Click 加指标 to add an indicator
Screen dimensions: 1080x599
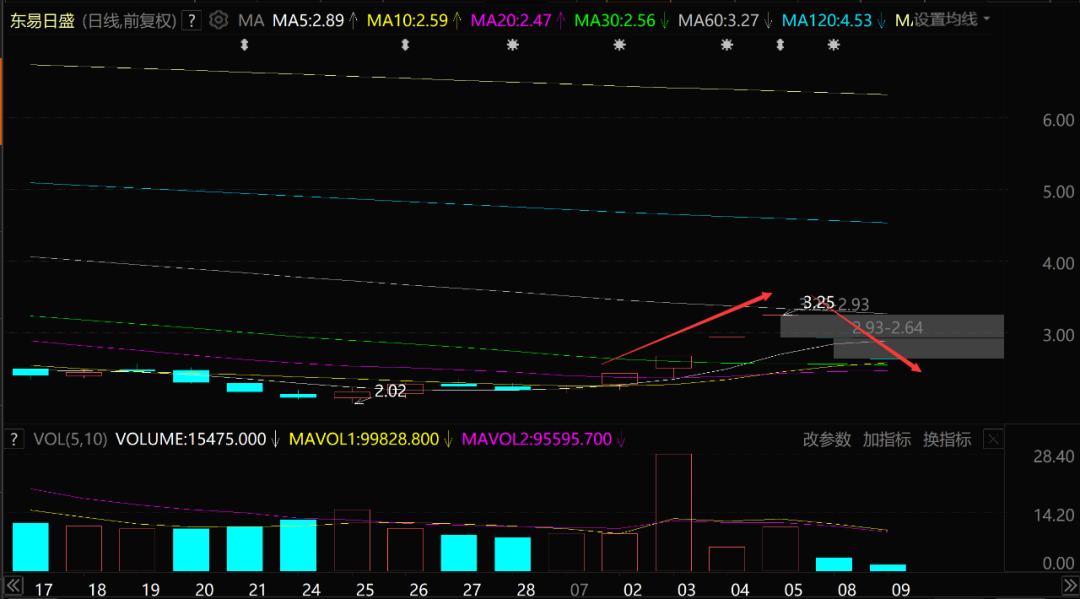886,439
